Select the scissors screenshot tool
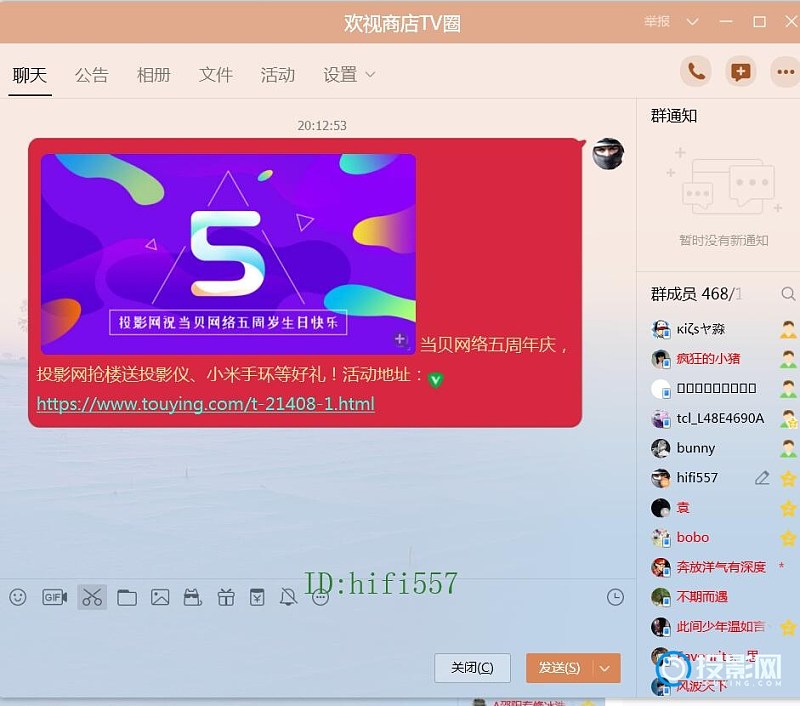Screen dimensions: 800x706 click(92, 597)
